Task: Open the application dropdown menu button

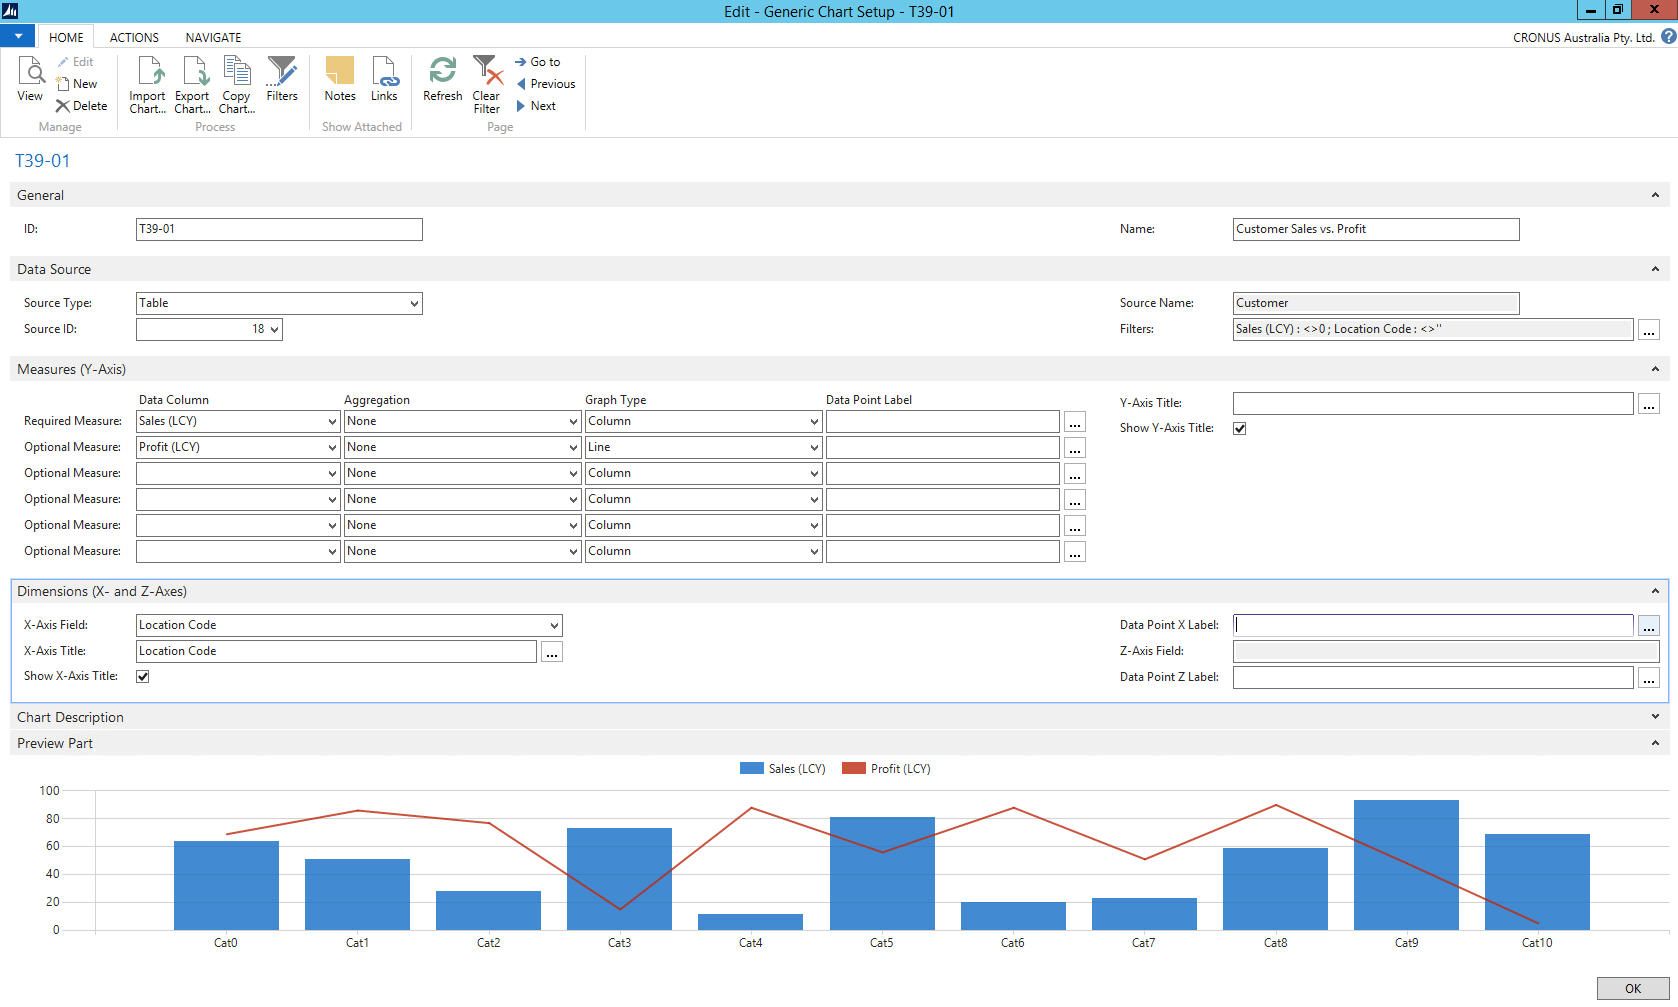Action: 18,36
